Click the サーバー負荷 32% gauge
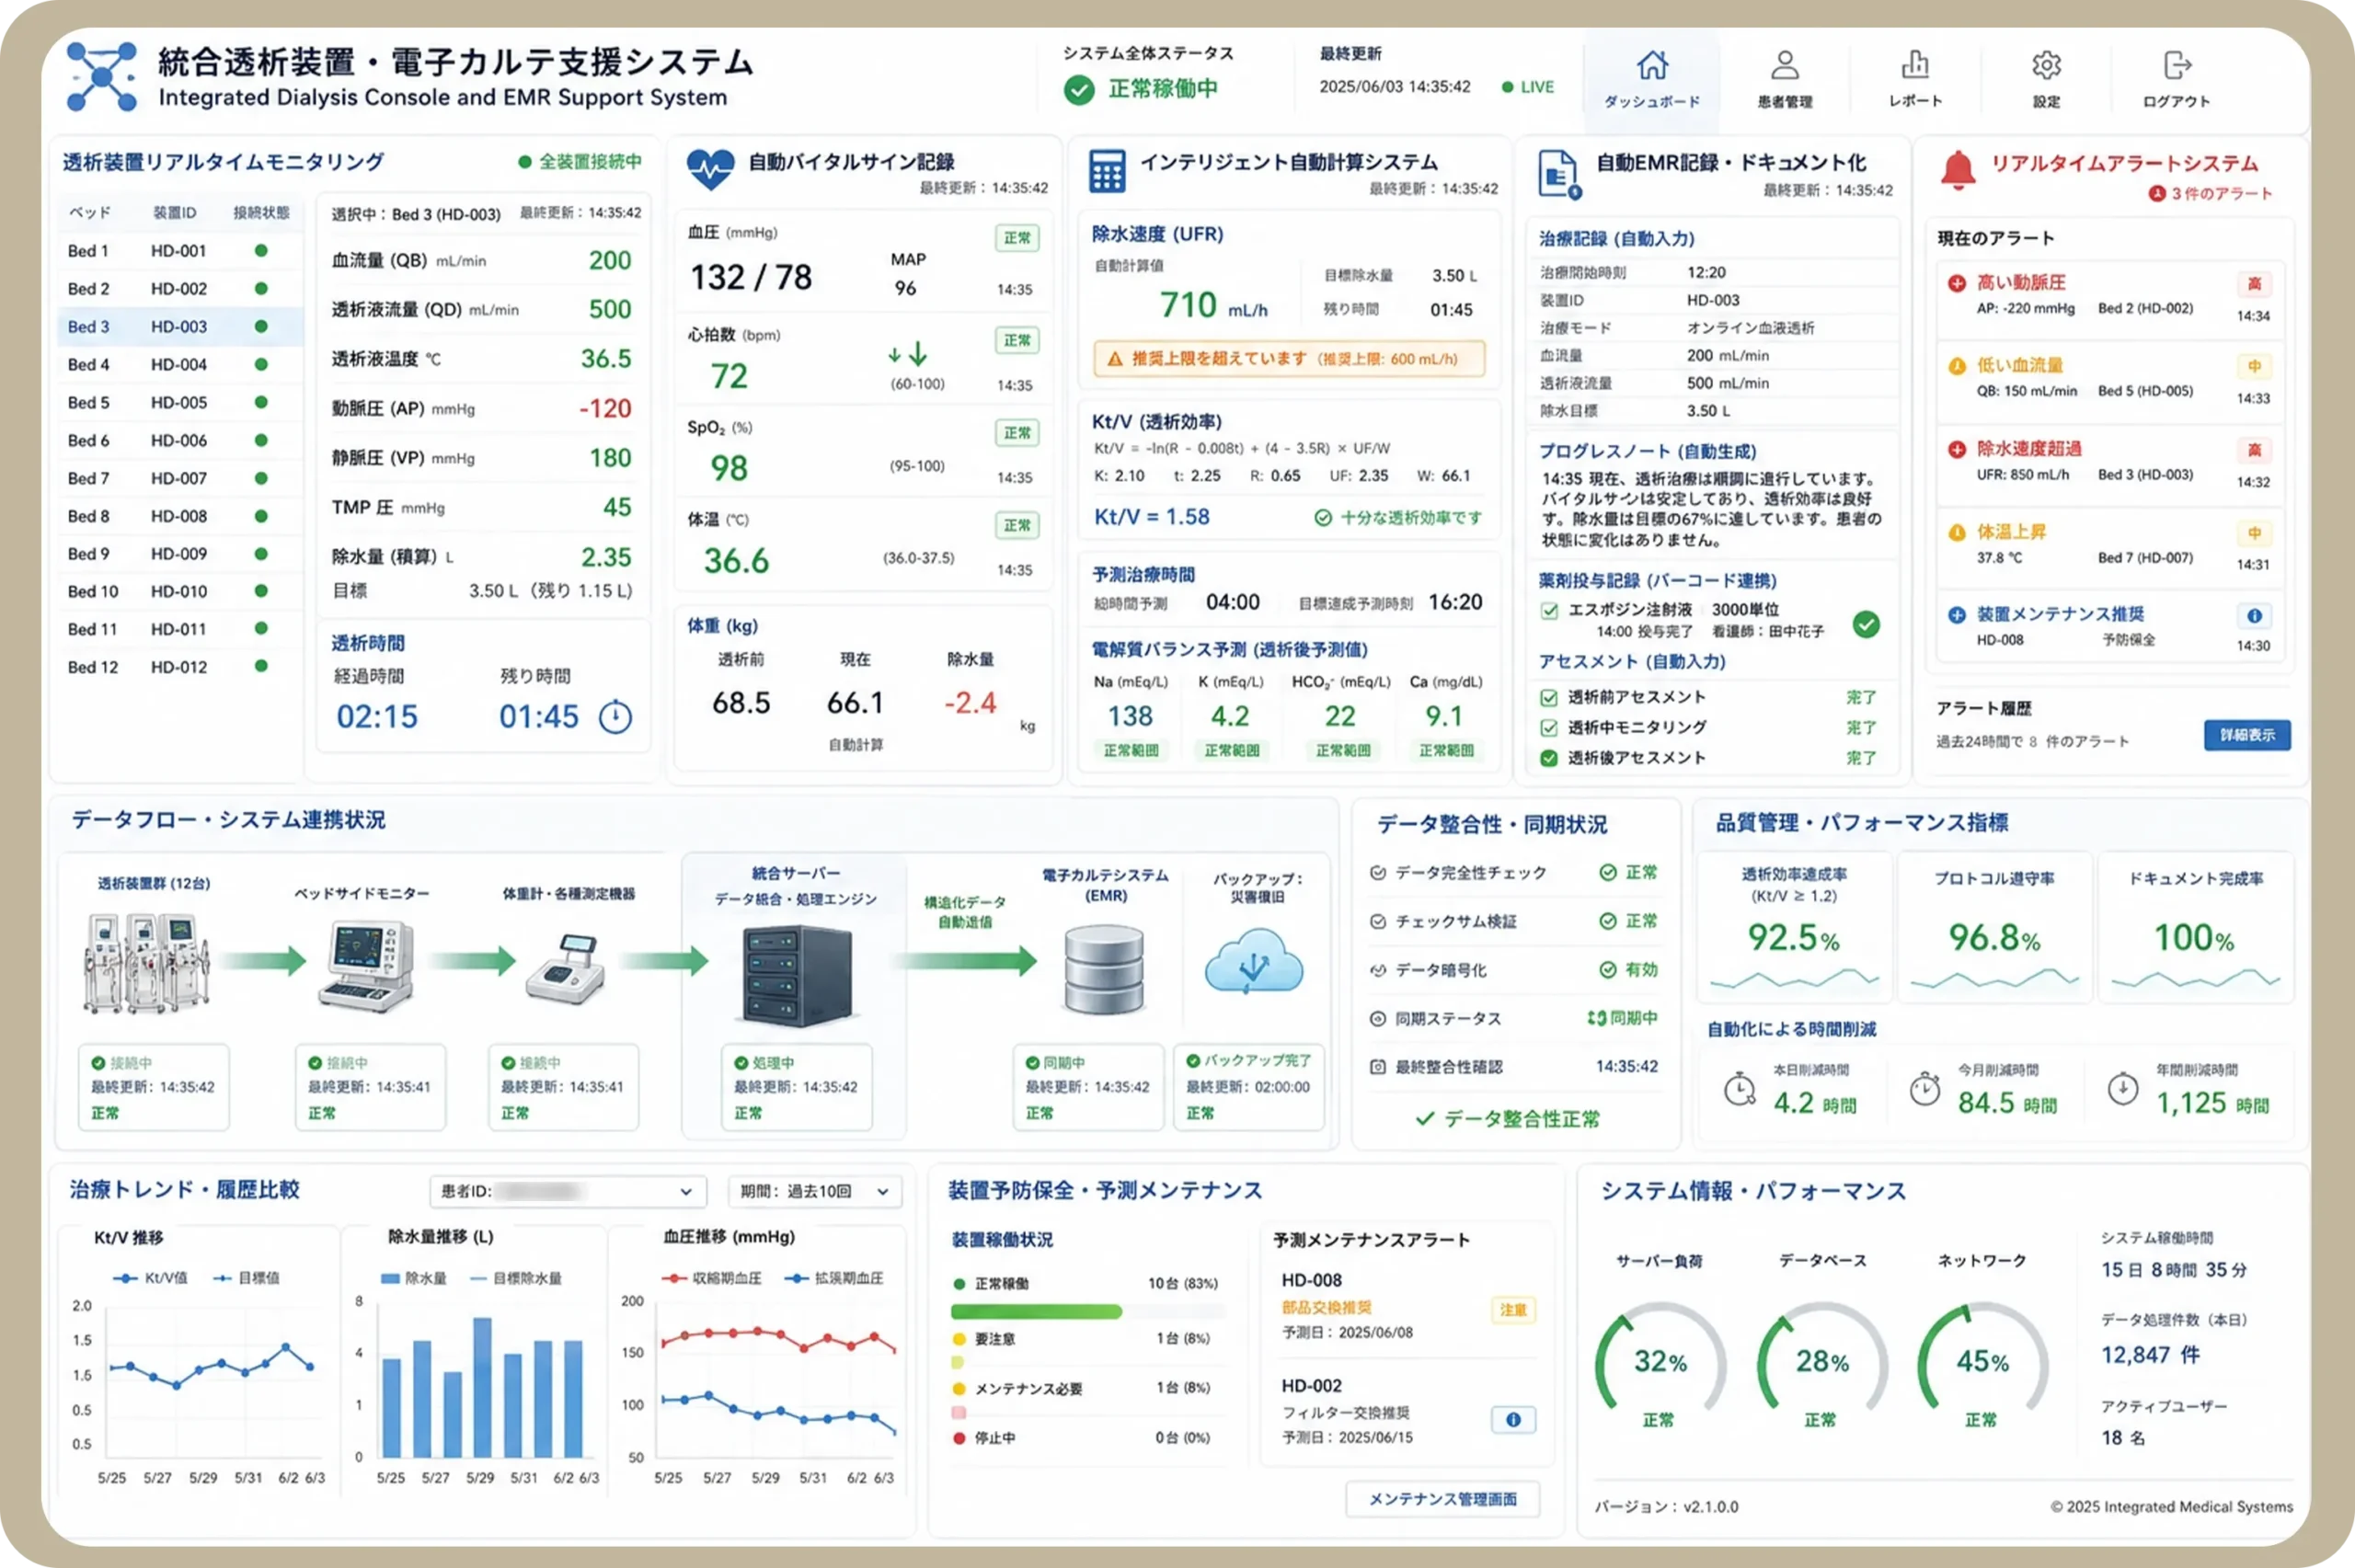This screenshot has width=2355, height=1568. pyautogui.click(x=1660, y=1361)
